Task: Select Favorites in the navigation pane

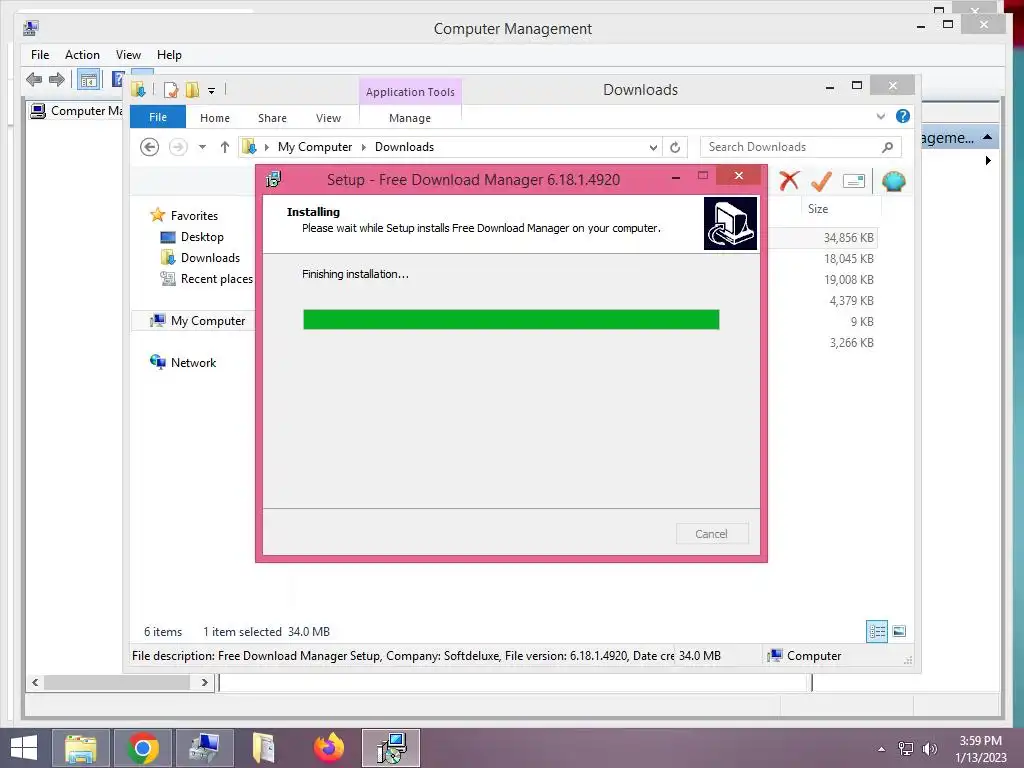Action: tap(194, 216)
